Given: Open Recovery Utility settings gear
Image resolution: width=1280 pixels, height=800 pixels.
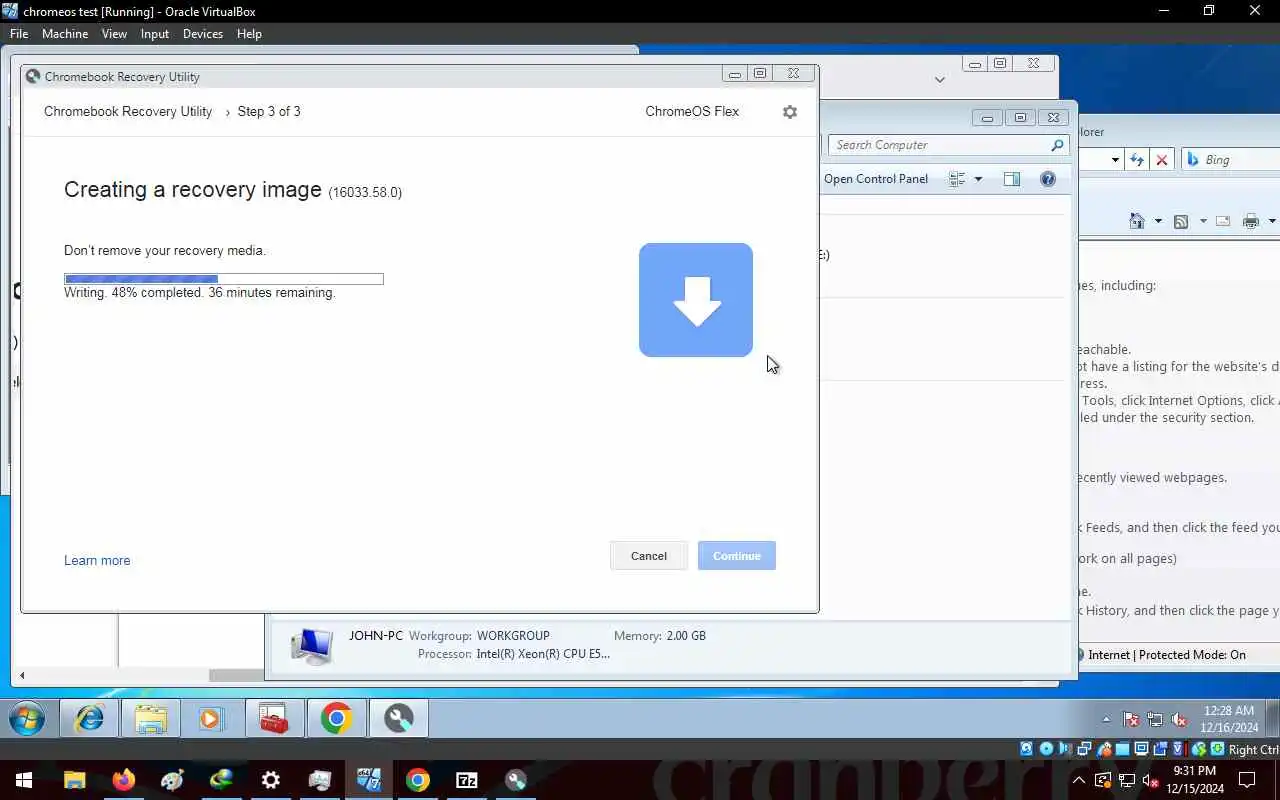Looking at the screenshot, I should (790, 112).
